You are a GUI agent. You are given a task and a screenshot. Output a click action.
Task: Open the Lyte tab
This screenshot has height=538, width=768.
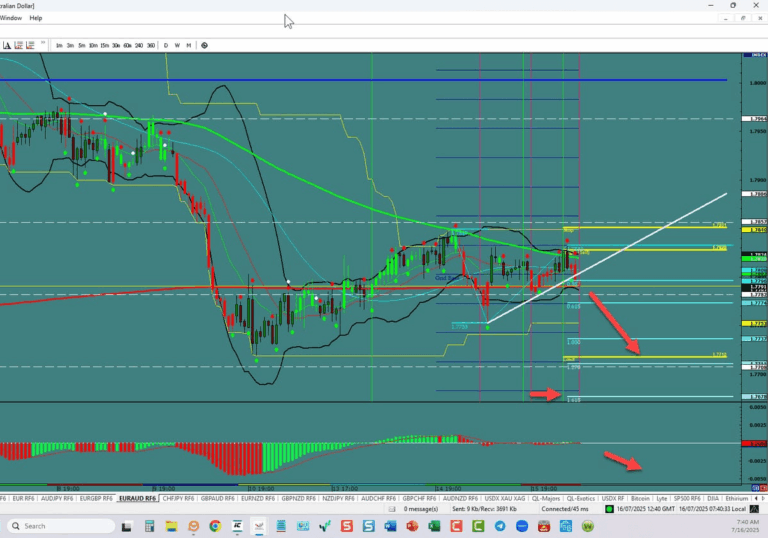[x=662, y=498]
